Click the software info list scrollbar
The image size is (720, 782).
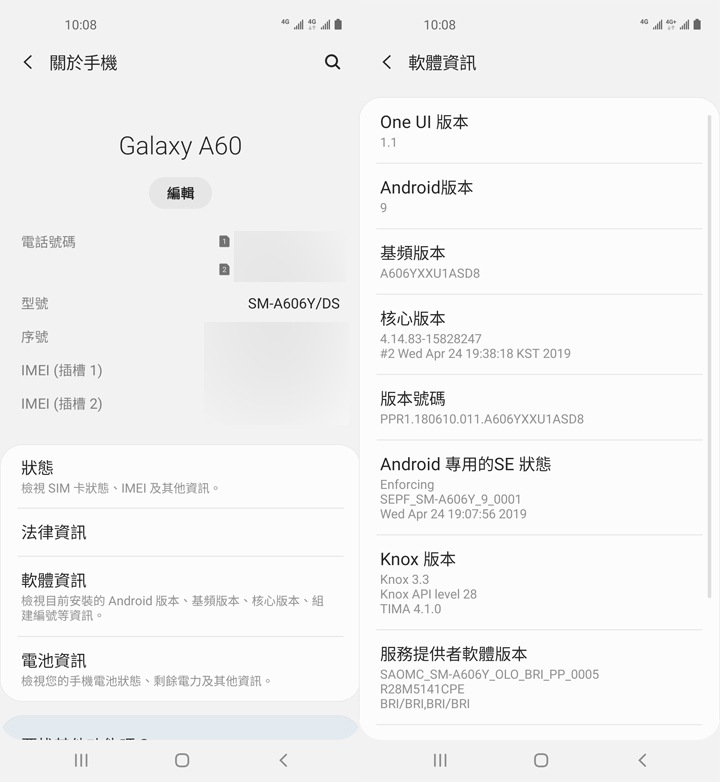coord(709,357)
